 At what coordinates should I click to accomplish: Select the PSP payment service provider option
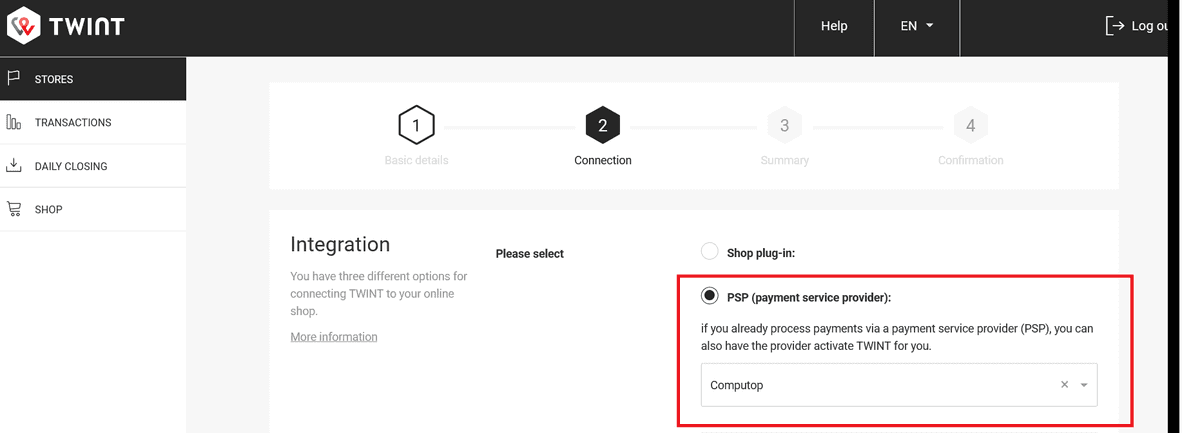pos(709,296)
